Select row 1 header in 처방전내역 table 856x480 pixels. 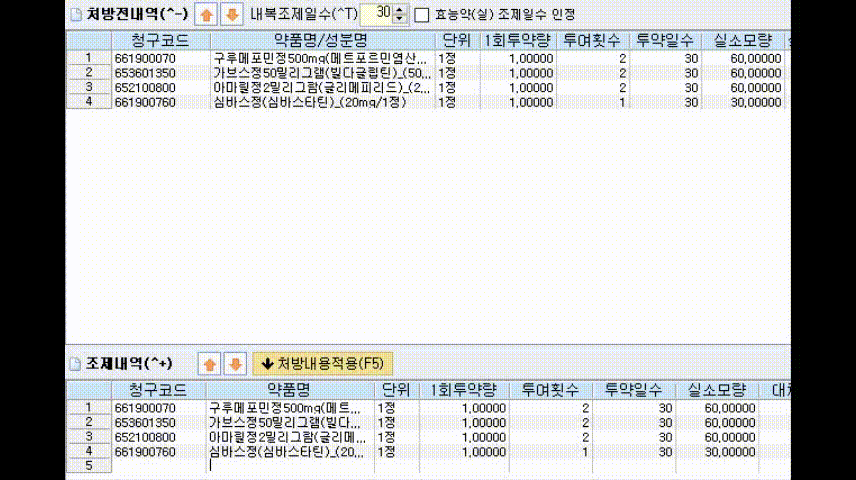89,58
